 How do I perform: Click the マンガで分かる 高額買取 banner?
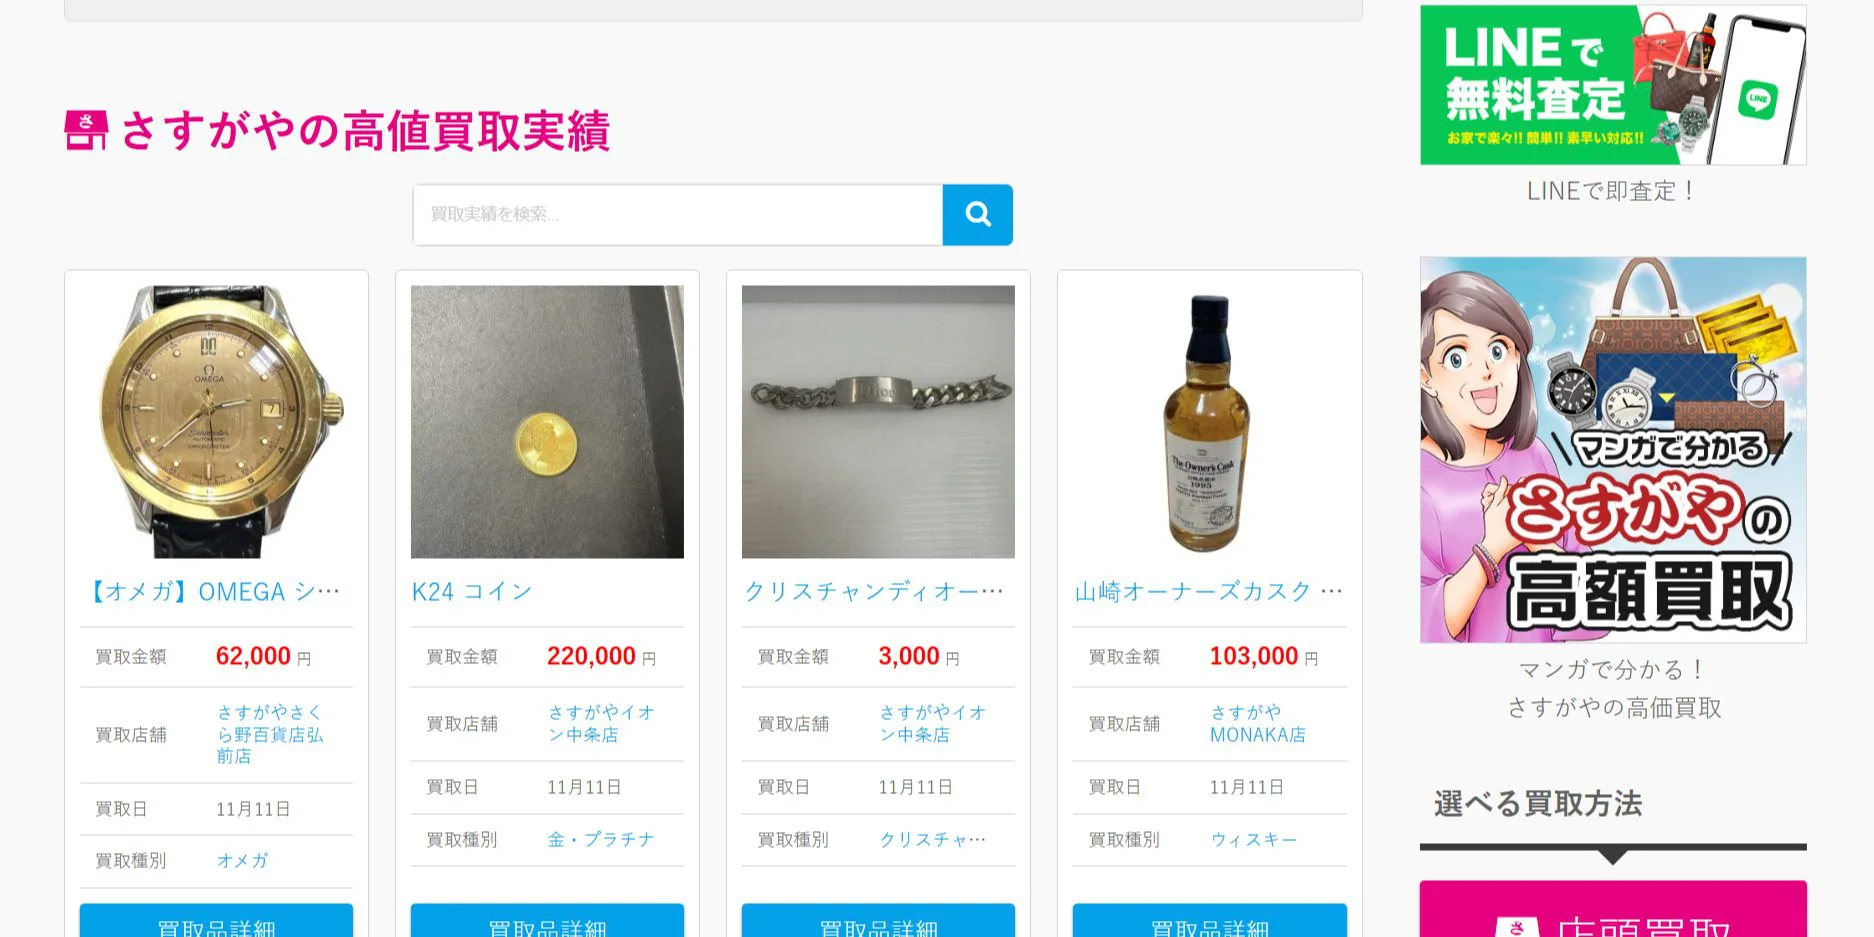[x=1613, y=450]
